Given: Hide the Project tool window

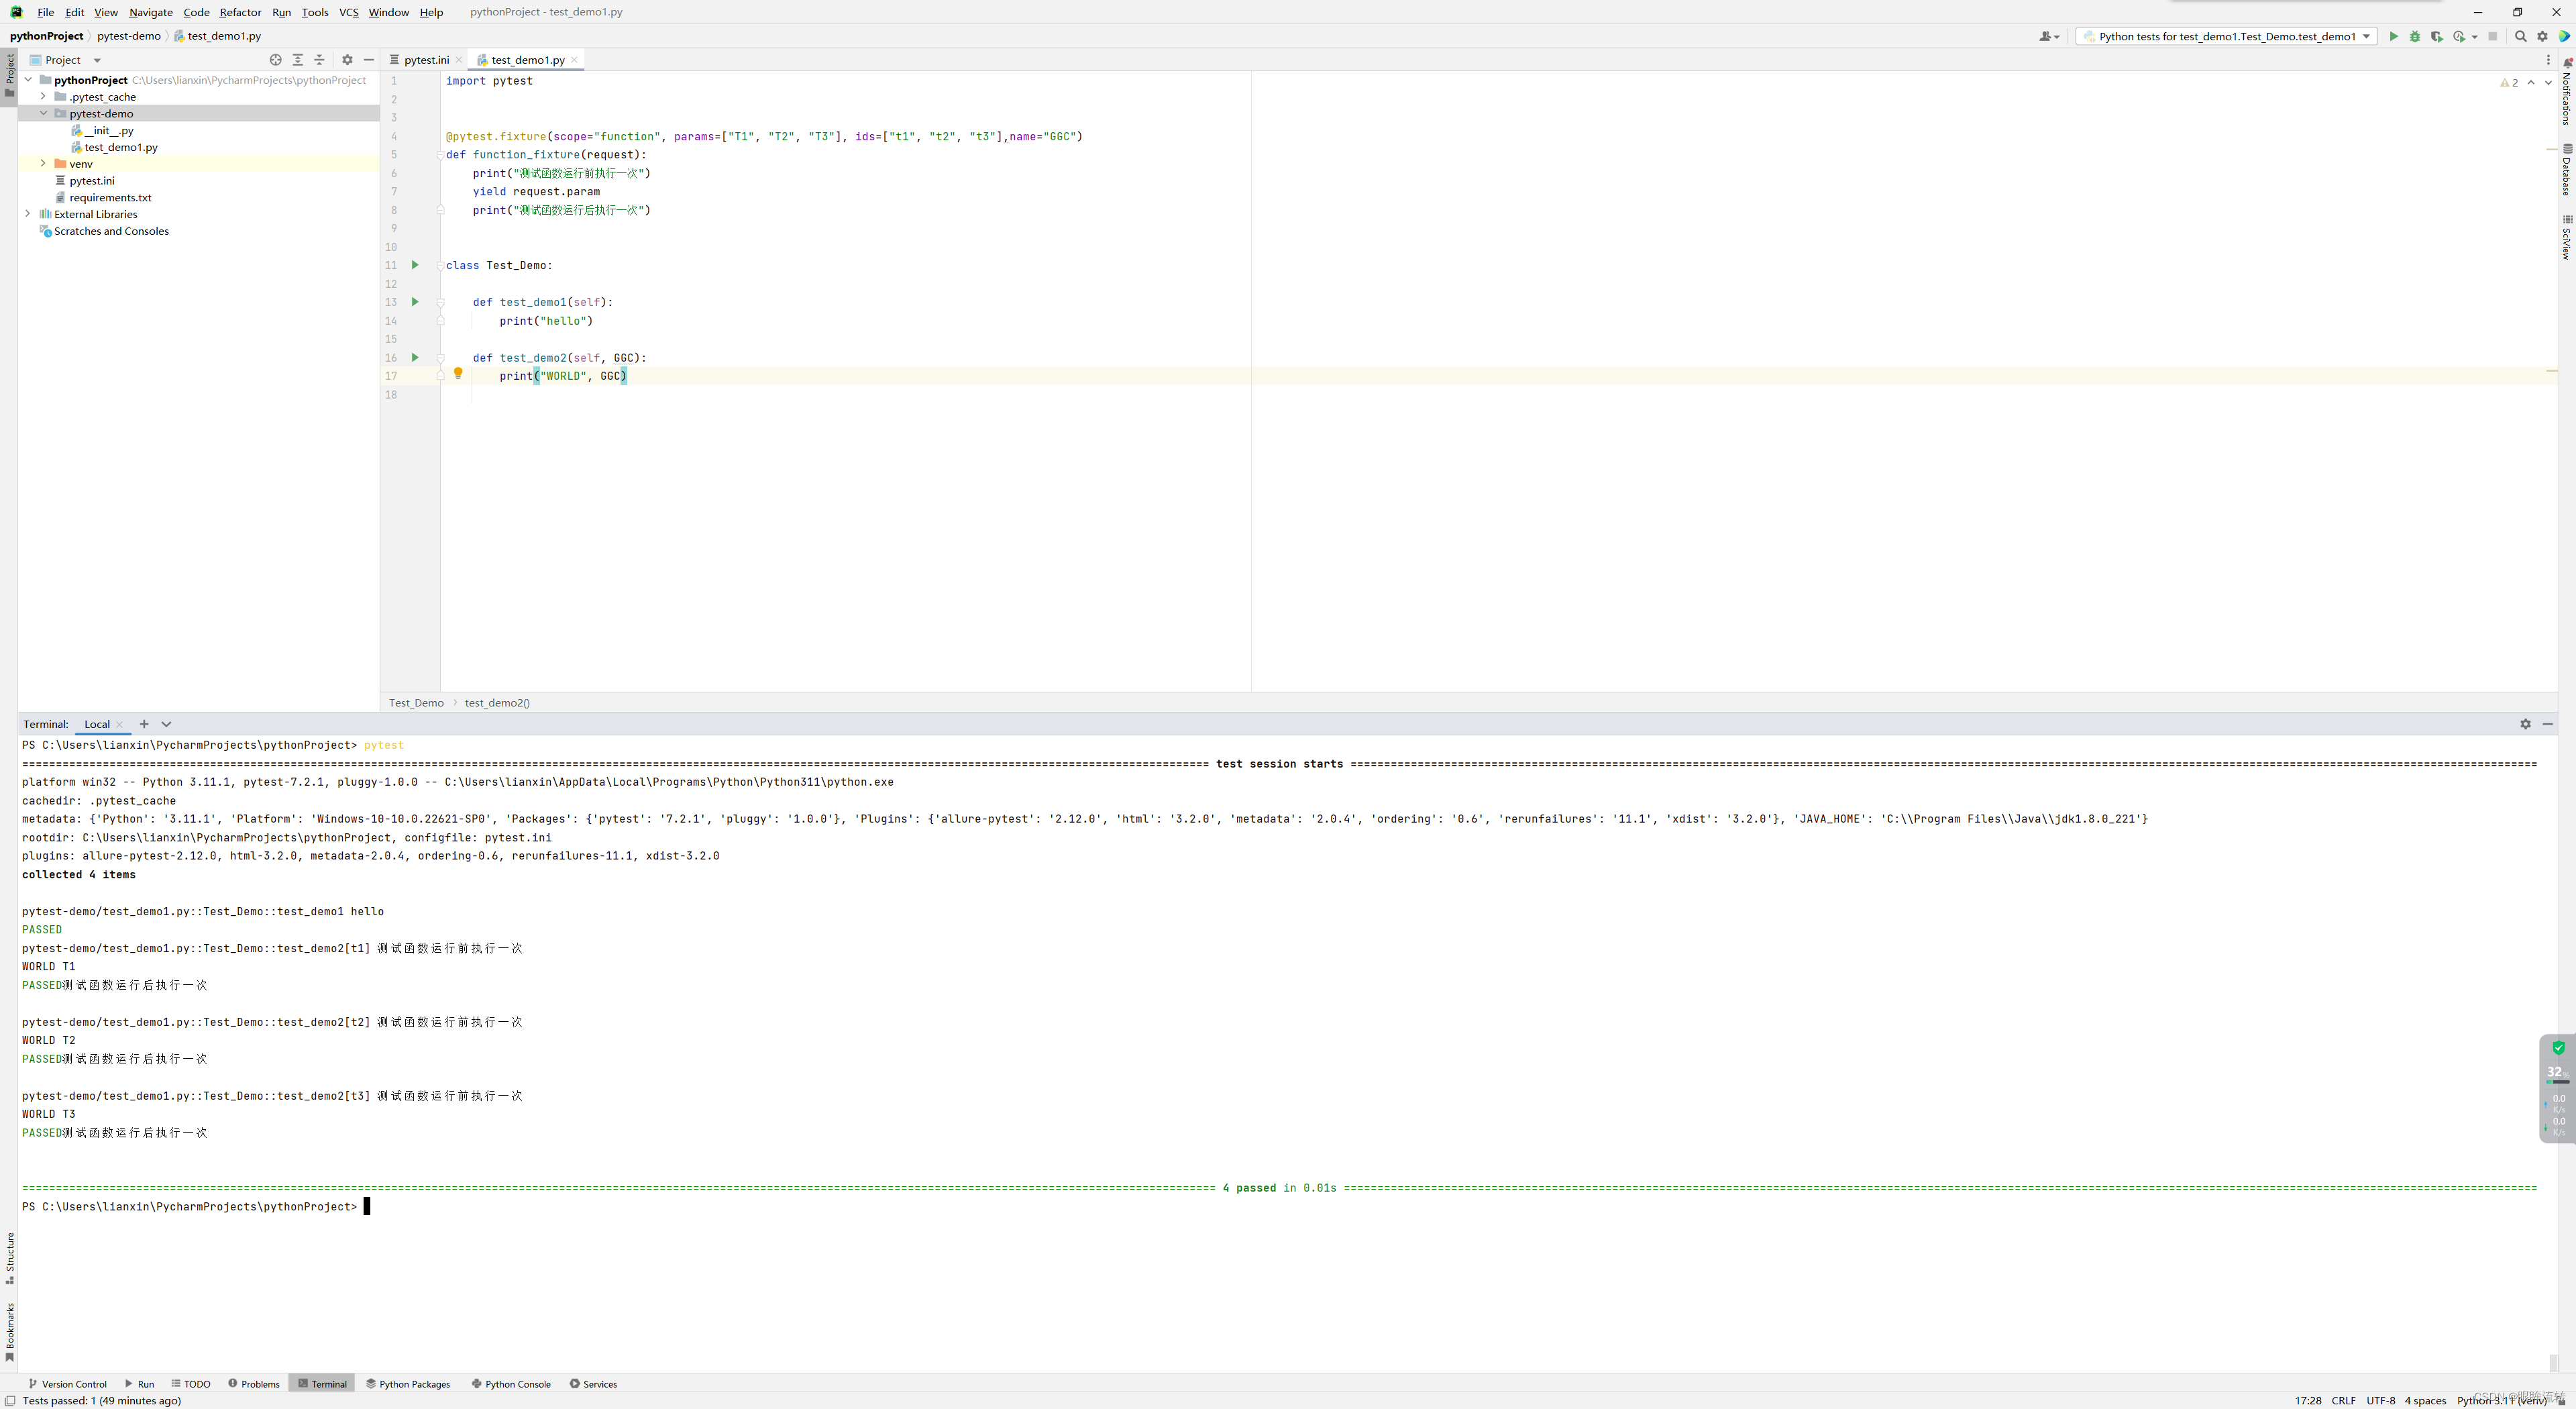Looking at the screenshot, I should pyautogui.click(x=369, y=60).
